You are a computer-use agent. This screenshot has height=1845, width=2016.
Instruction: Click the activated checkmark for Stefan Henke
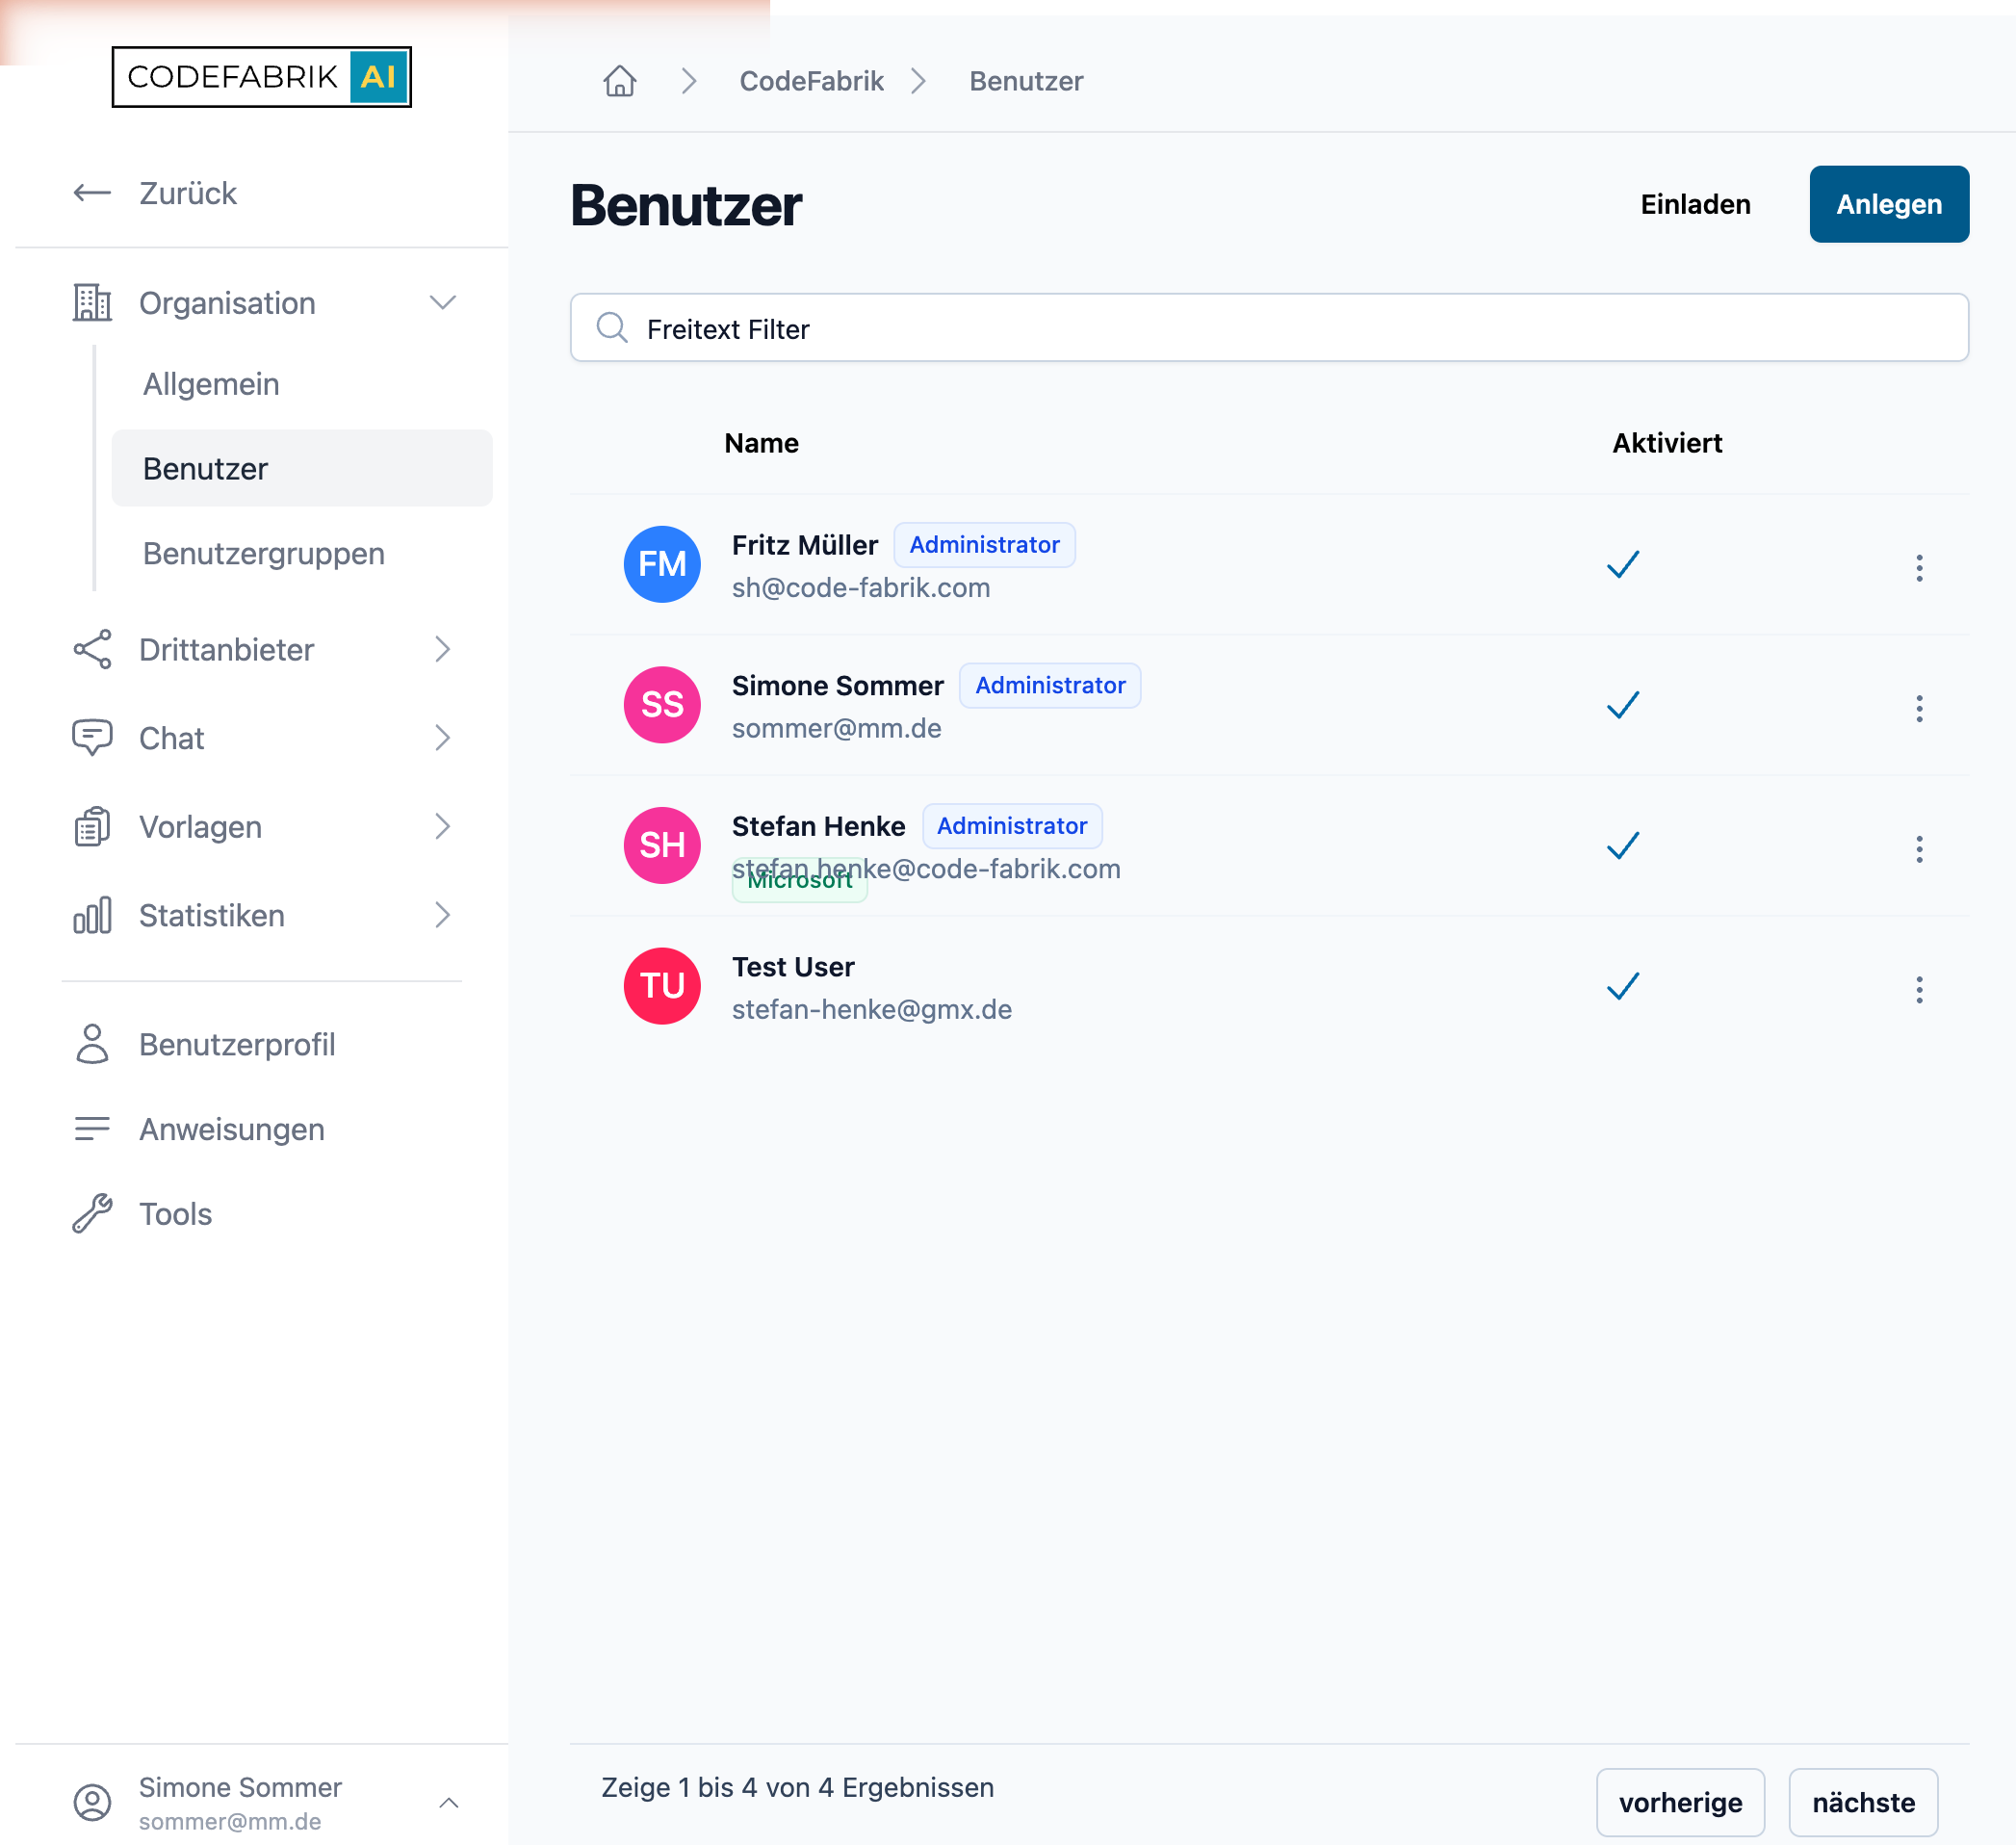tap(1623, 845)
